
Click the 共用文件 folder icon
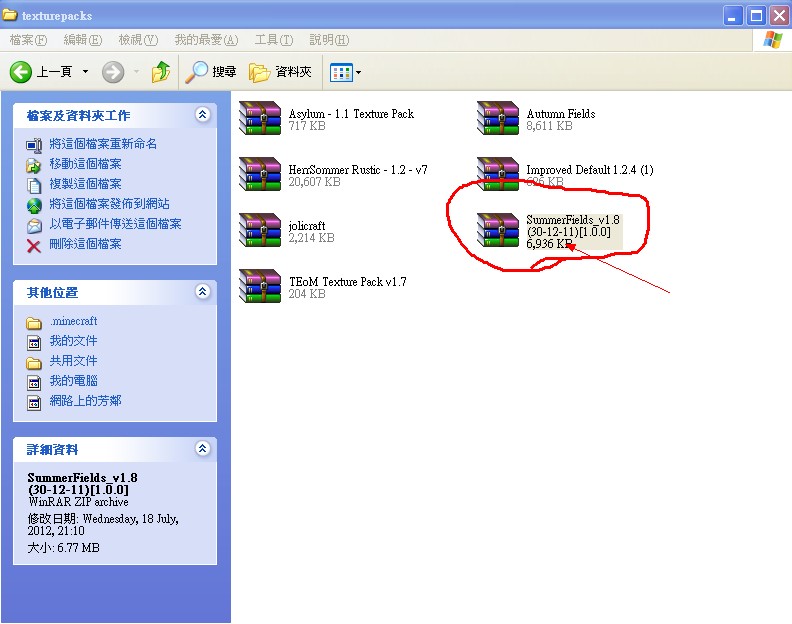(x=34, y=363)
